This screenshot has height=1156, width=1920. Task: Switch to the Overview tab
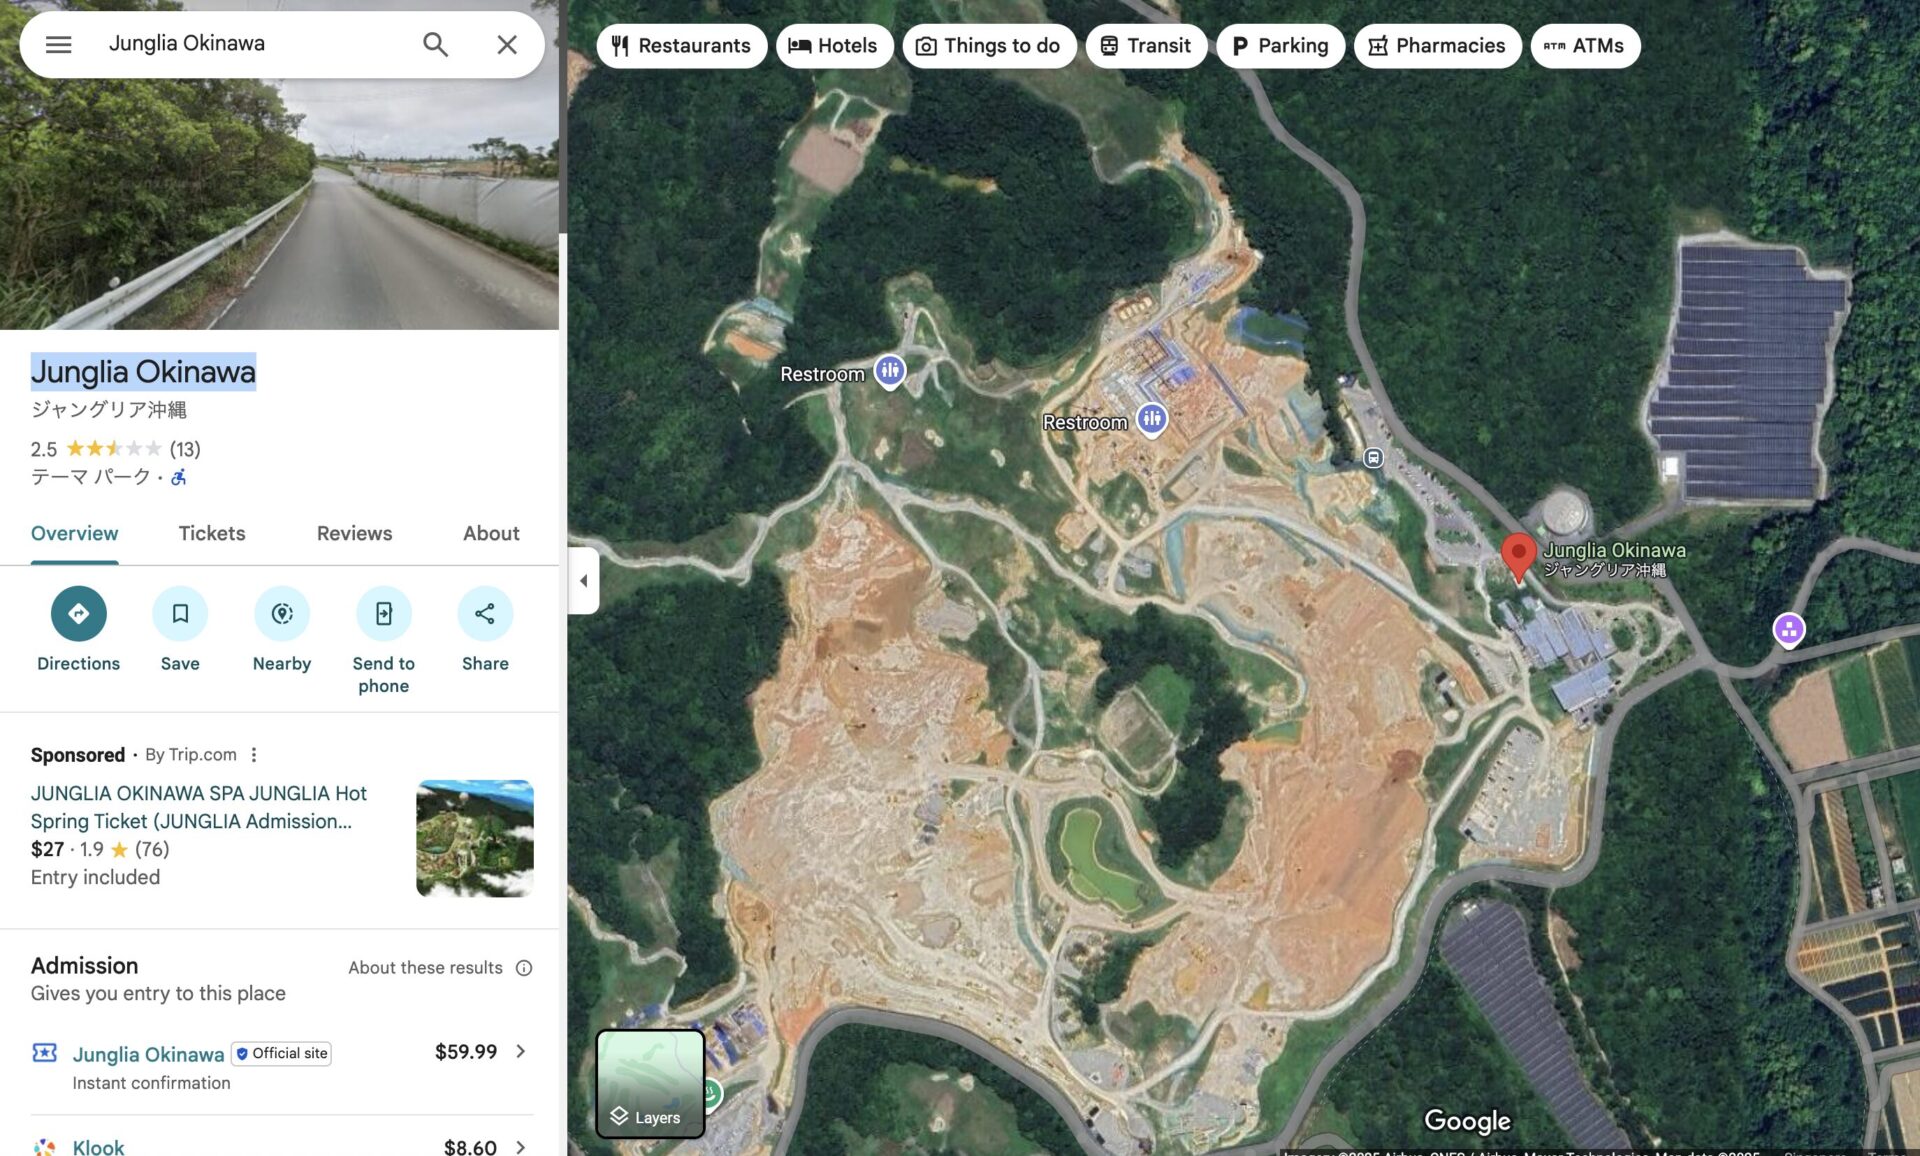(75, 534)
